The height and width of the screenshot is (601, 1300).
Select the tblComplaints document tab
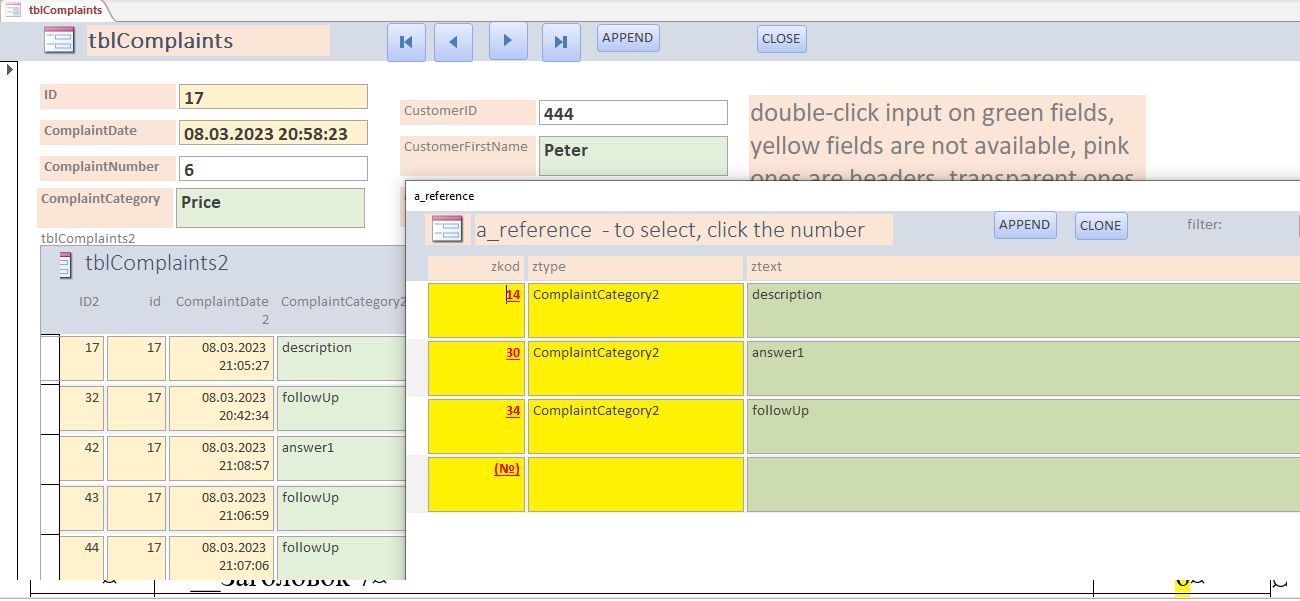56,10
